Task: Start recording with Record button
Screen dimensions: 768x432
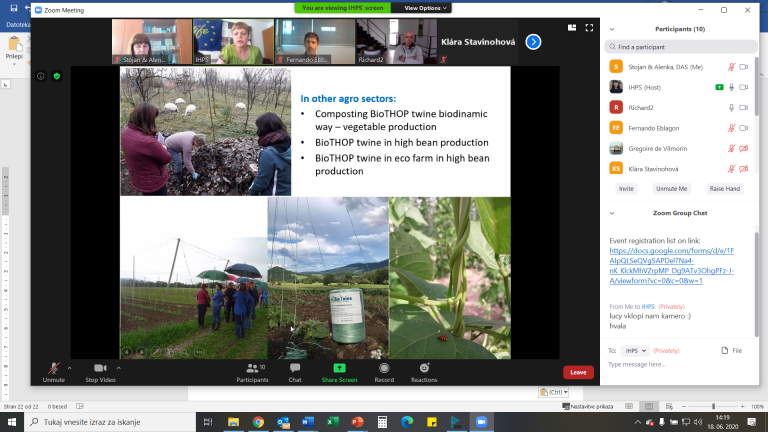Action: point(384,372)
